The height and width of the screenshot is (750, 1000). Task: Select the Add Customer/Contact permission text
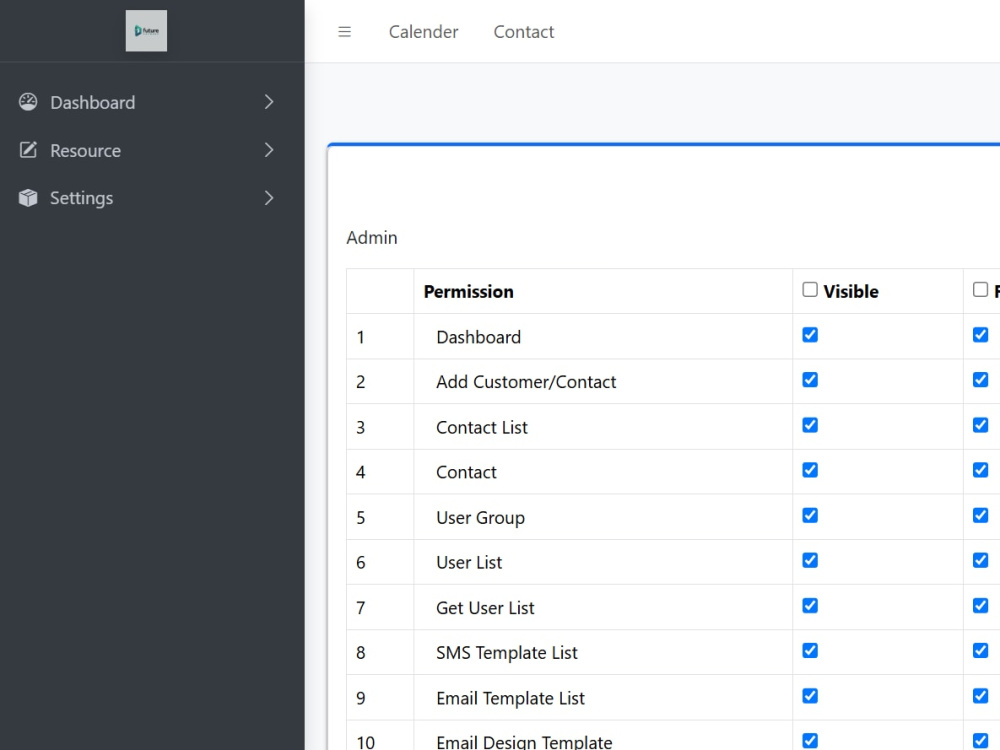point(526,381)
